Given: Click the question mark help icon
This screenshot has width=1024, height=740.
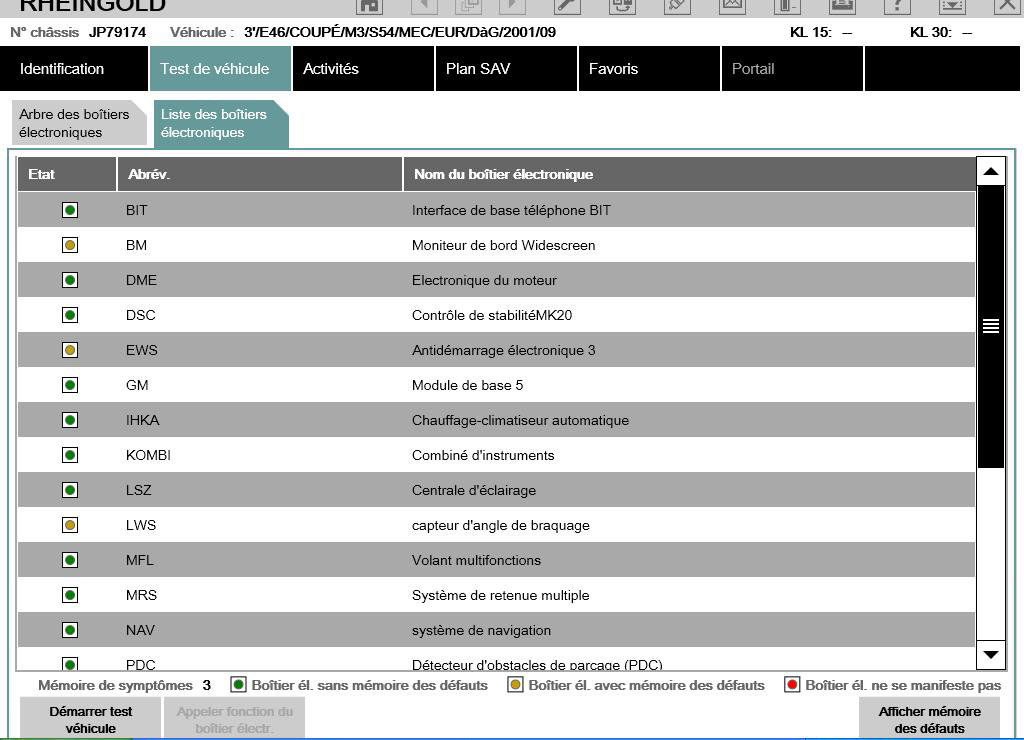Looking at the screenshot, I should click(897, 6).
